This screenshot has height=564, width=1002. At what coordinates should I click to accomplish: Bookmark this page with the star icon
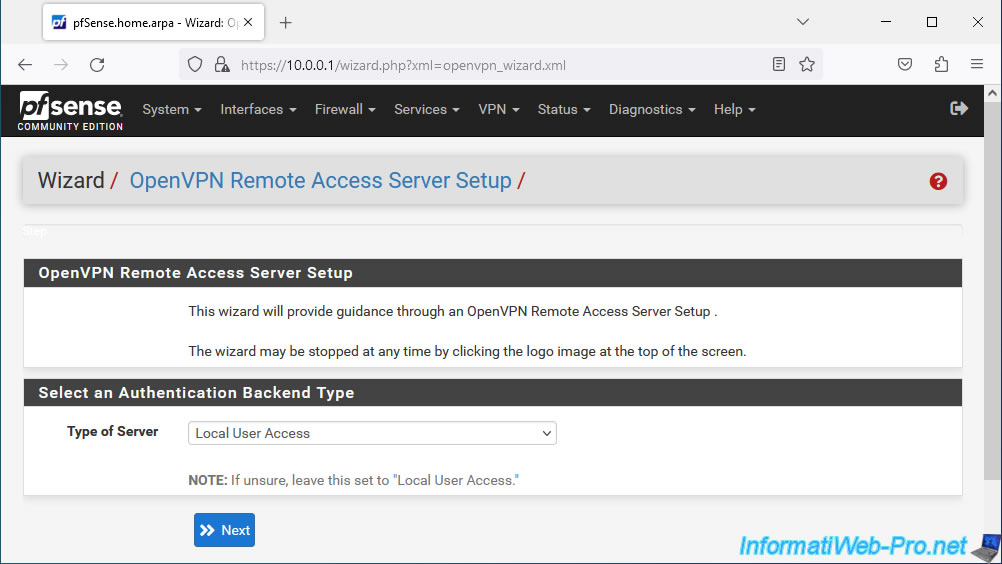(806, 64)
